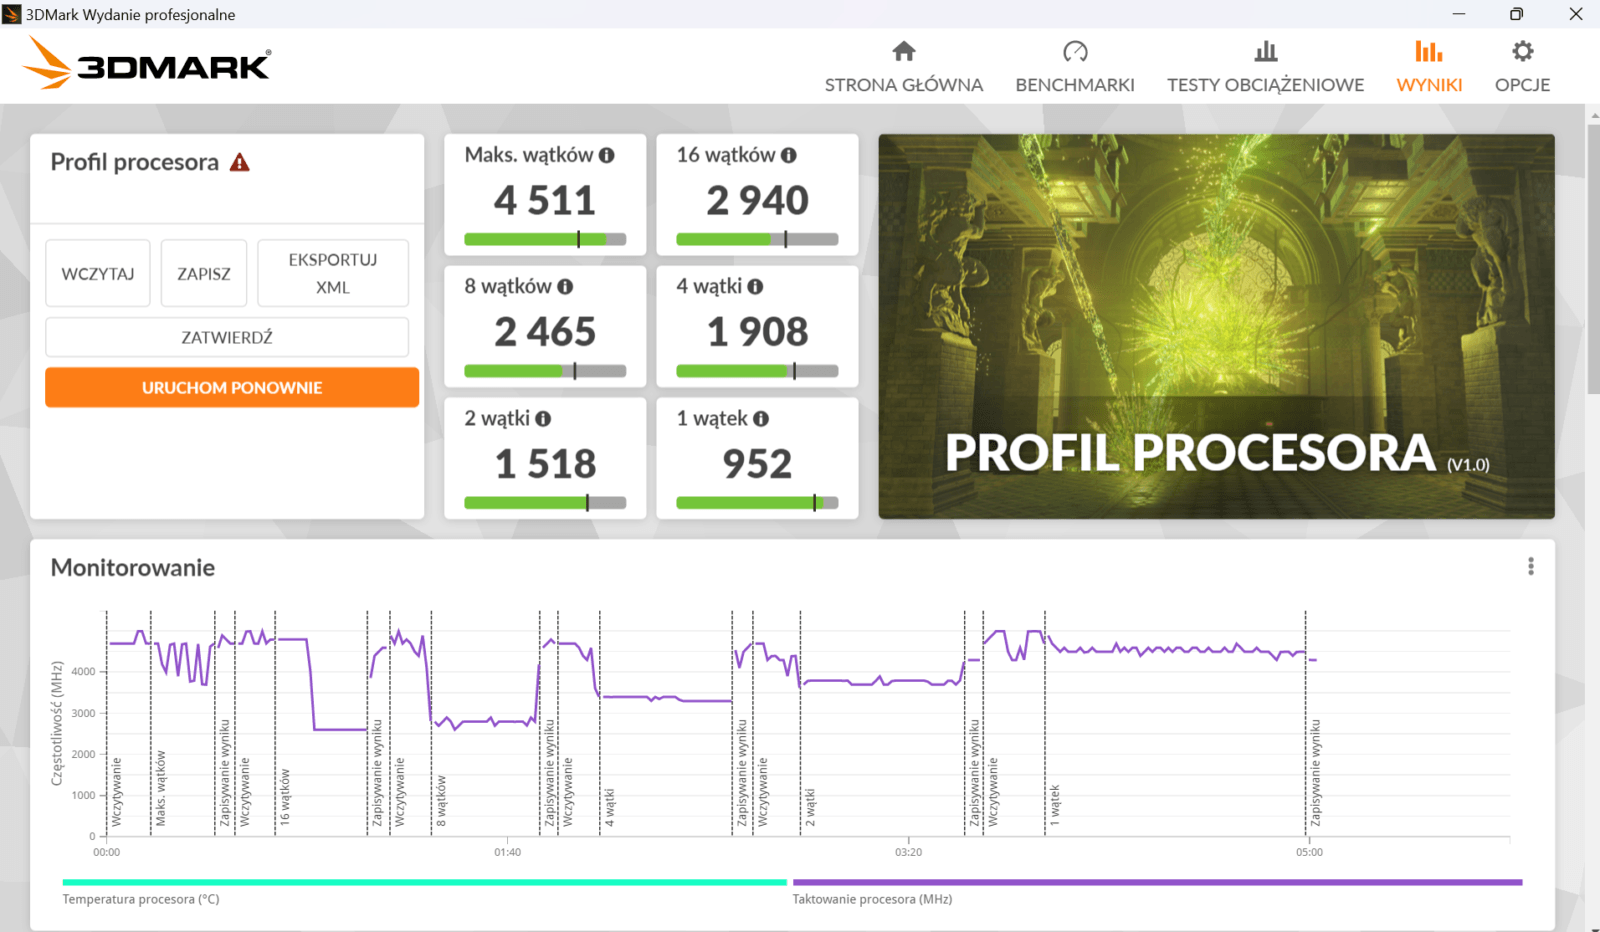Click the 8 wątków marker in chart
Image resolution: width=1600 pixels, height=932 pixels.
tap(441, 800)
